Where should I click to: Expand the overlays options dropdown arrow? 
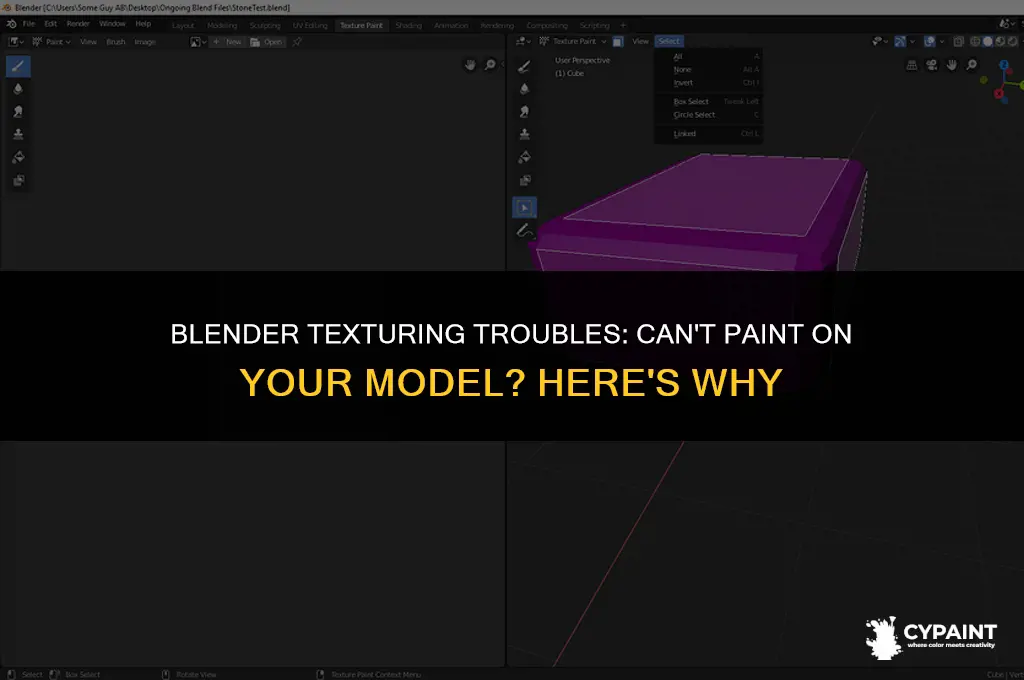942,41
